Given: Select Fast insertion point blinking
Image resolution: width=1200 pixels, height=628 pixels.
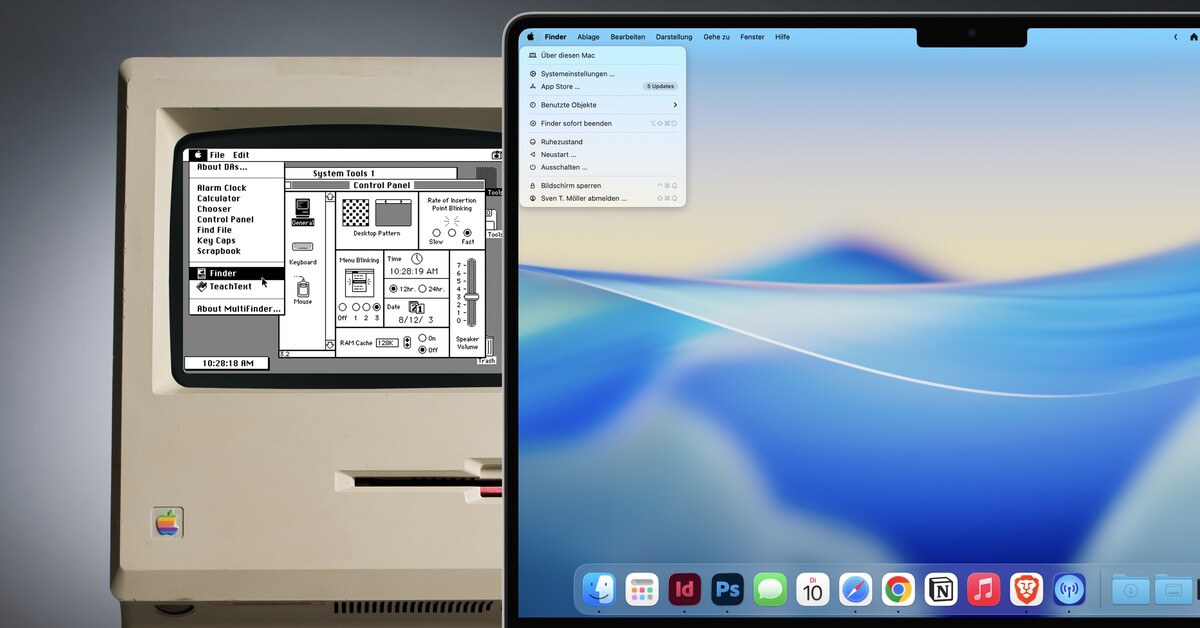Looking at the screenshot, I should 467,233.
